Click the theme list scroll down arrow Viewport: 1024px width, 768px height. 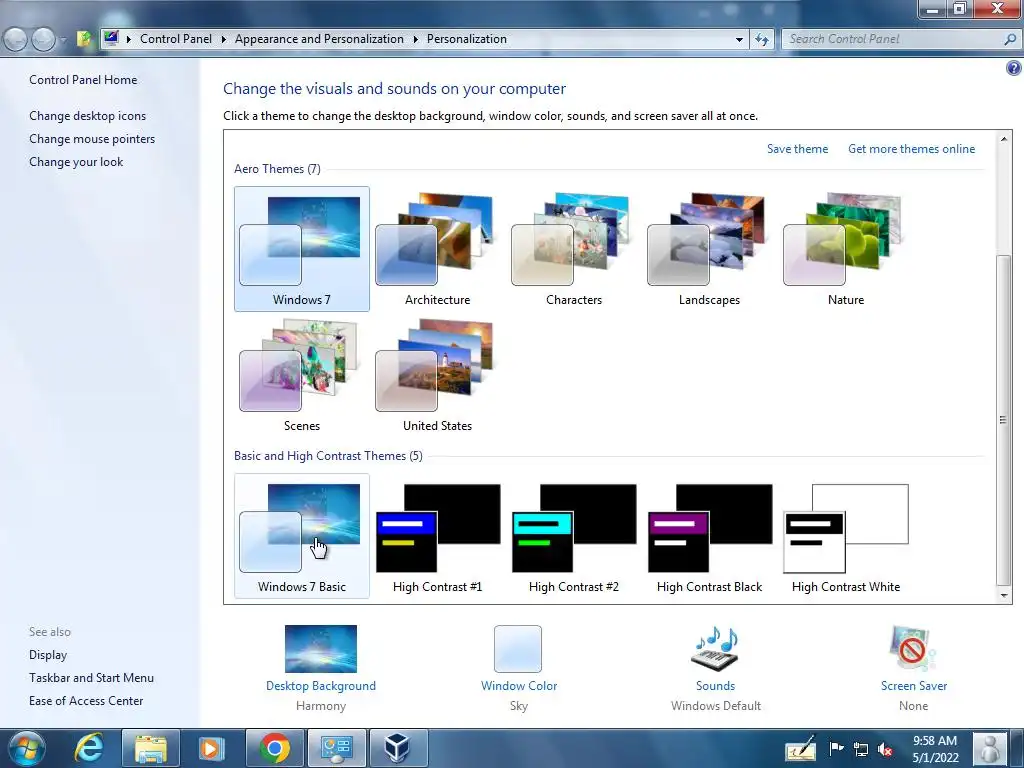1004,596
